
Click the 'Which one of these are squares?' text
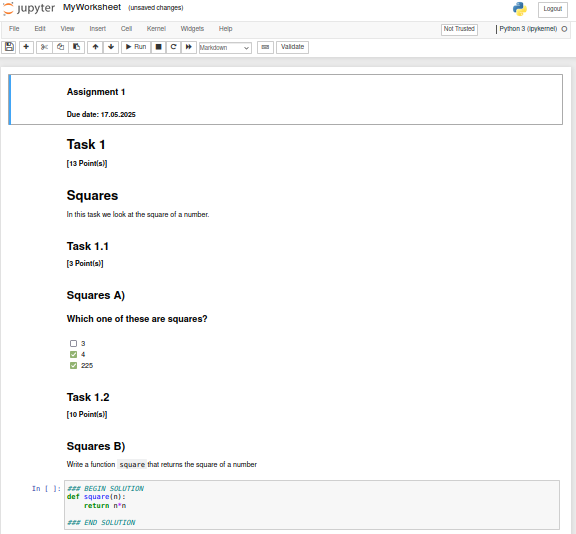coord(137,319)
